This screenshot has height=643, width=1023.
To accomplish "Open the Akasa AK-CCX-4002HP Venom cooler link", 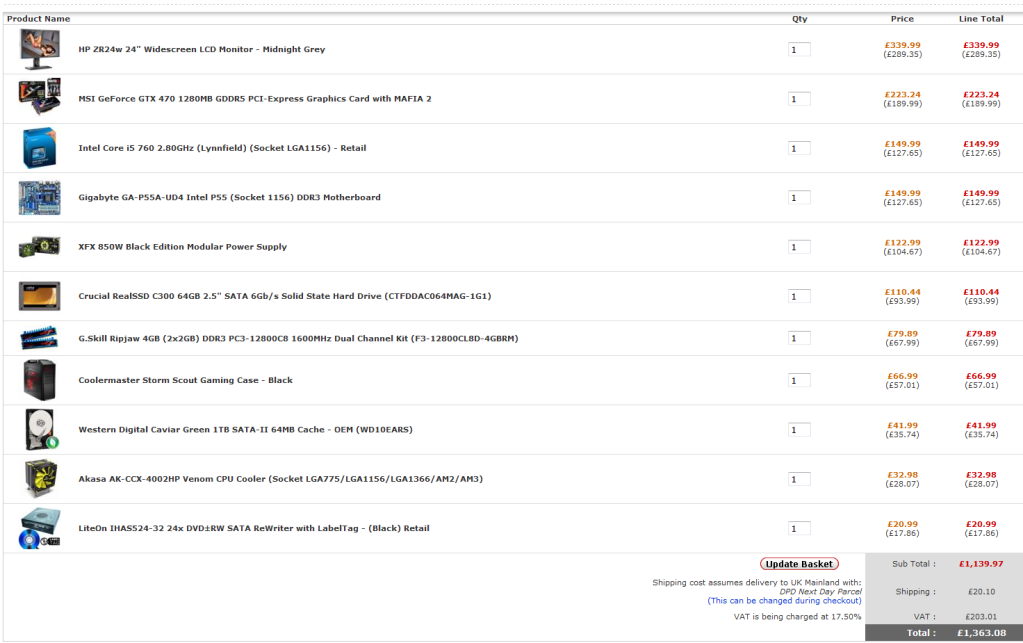I will [281, 479].
